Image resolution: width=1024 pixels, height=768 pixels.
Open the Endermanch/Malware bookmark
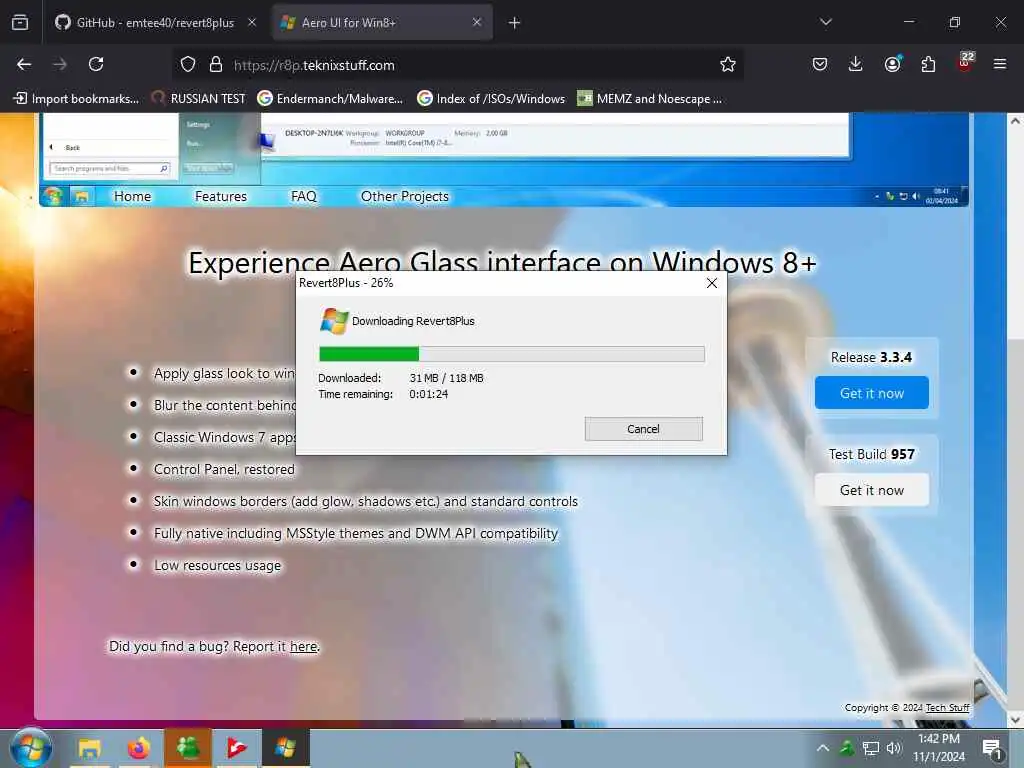[330, 99]
